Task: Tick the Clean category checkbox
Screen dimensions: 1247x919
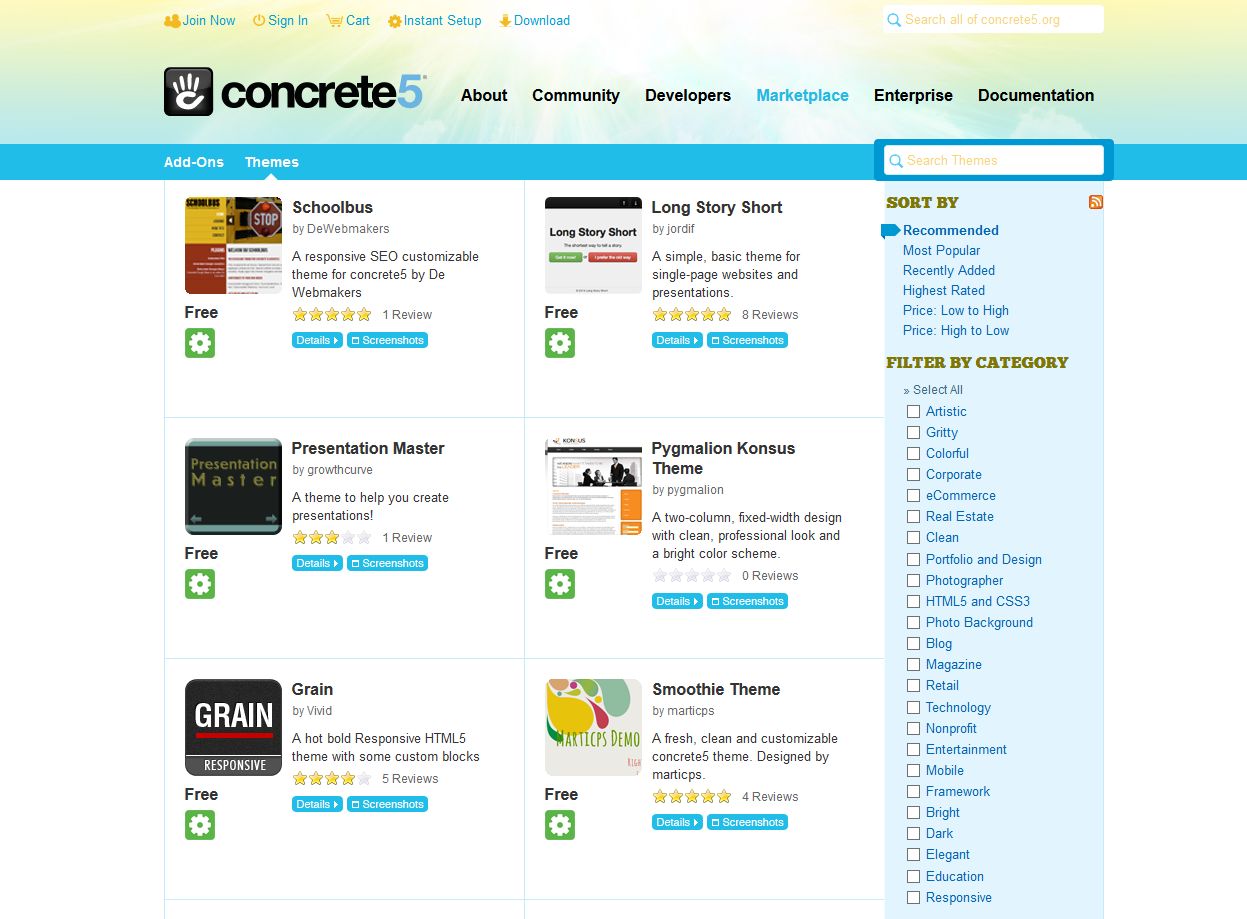Action: click(913, 538)
